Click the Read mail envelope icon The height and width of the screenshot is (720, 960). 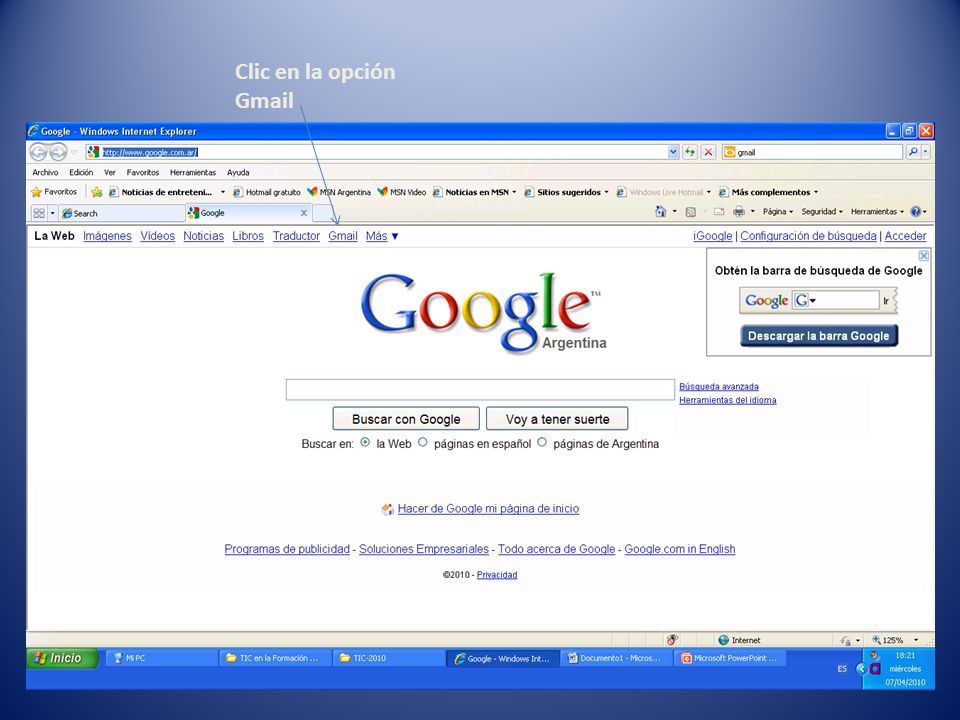click(719, 212)
